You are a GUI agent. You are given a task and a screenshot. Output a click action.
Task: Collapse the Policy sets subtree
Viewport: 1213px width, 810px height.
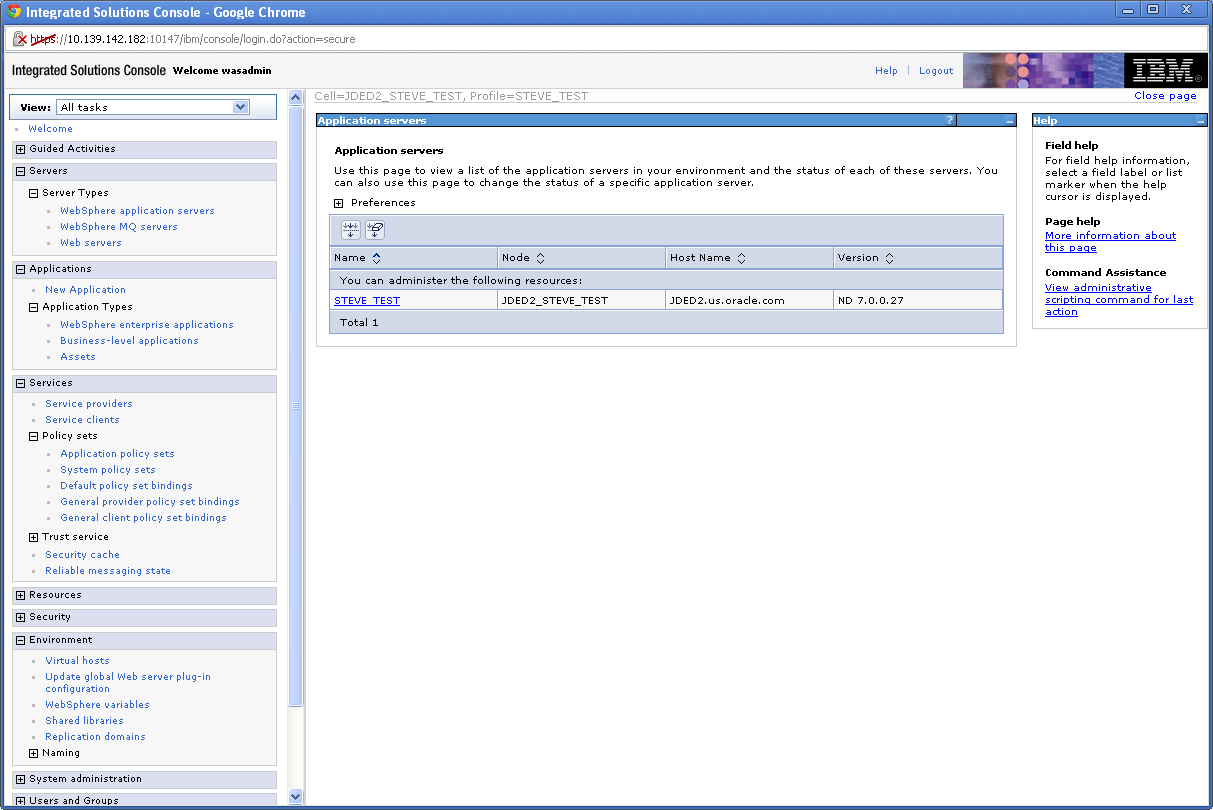click(34, 436)
